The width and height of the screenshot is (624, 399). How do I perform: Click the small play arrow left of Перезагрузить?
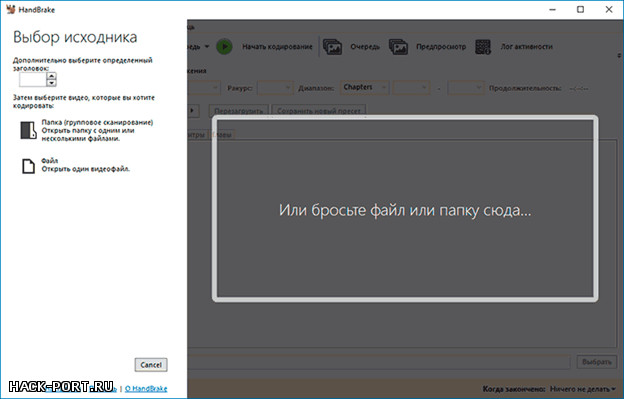(x=193, y=111)
